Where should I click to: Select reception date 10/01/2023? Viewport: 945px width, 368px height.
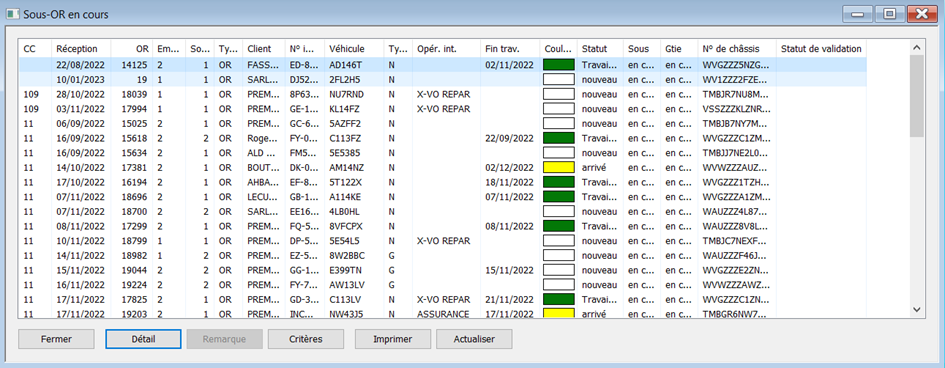[81, 80]
